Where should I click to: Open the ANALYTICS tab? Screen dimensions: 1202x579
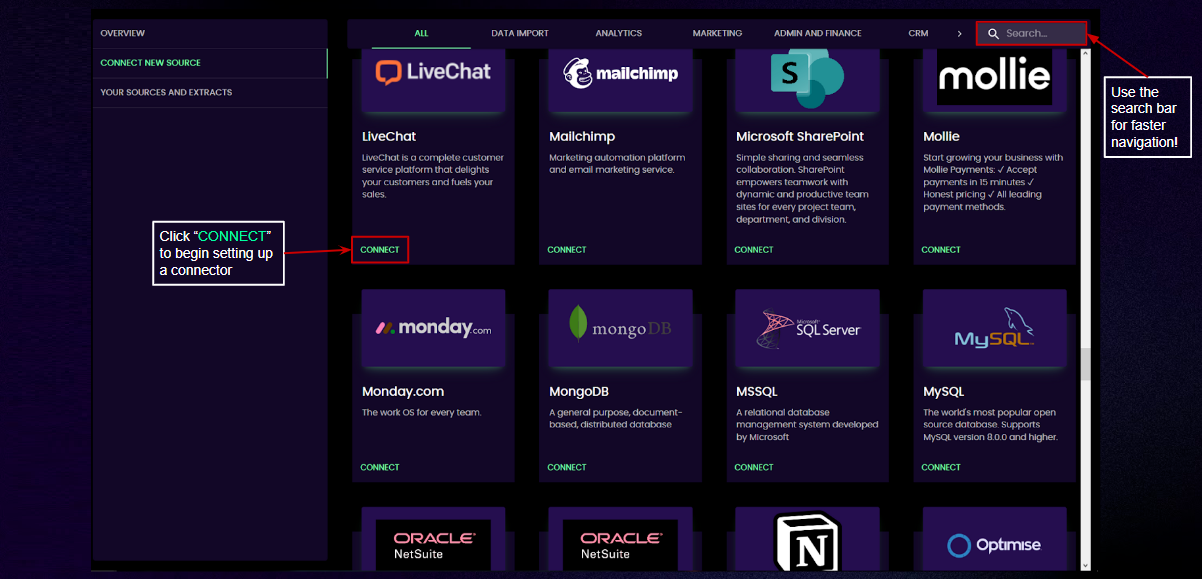(619, 34)
